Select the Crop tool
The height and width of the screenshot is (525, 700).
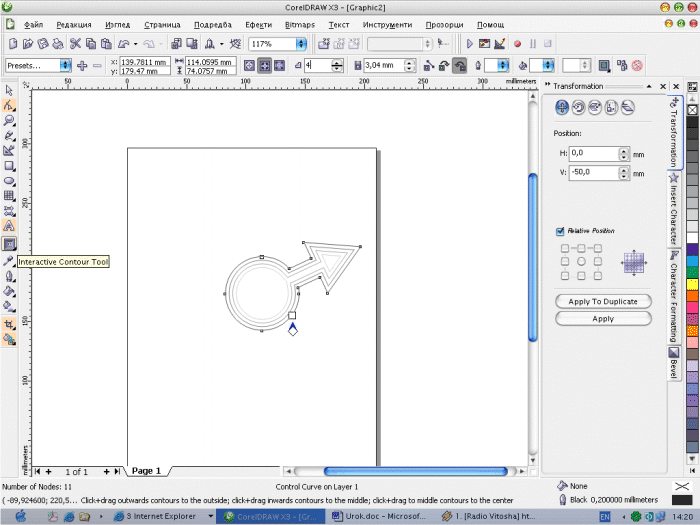tap(9, 324)
